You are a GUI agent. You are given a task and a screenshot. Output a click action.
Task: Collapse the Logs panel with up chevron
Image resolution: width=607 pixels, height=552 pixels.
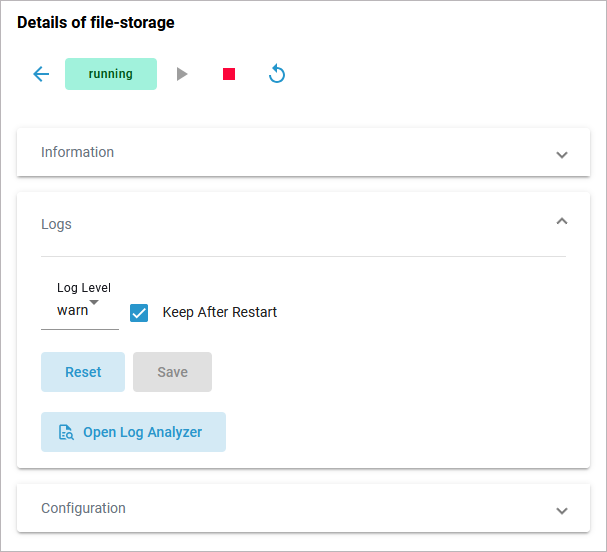562,221
